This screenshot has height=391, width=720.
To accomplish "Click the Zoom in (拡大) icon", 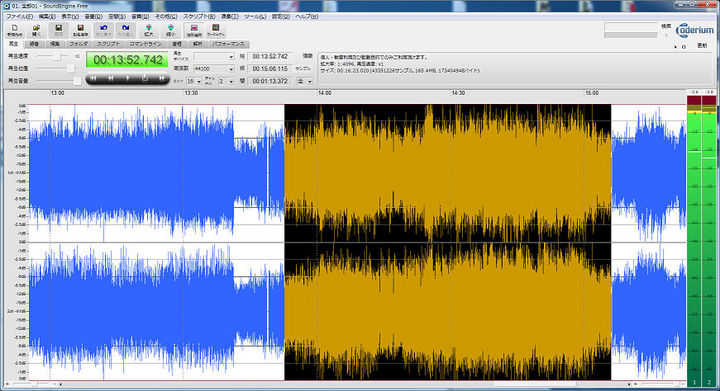I will 149,30.
